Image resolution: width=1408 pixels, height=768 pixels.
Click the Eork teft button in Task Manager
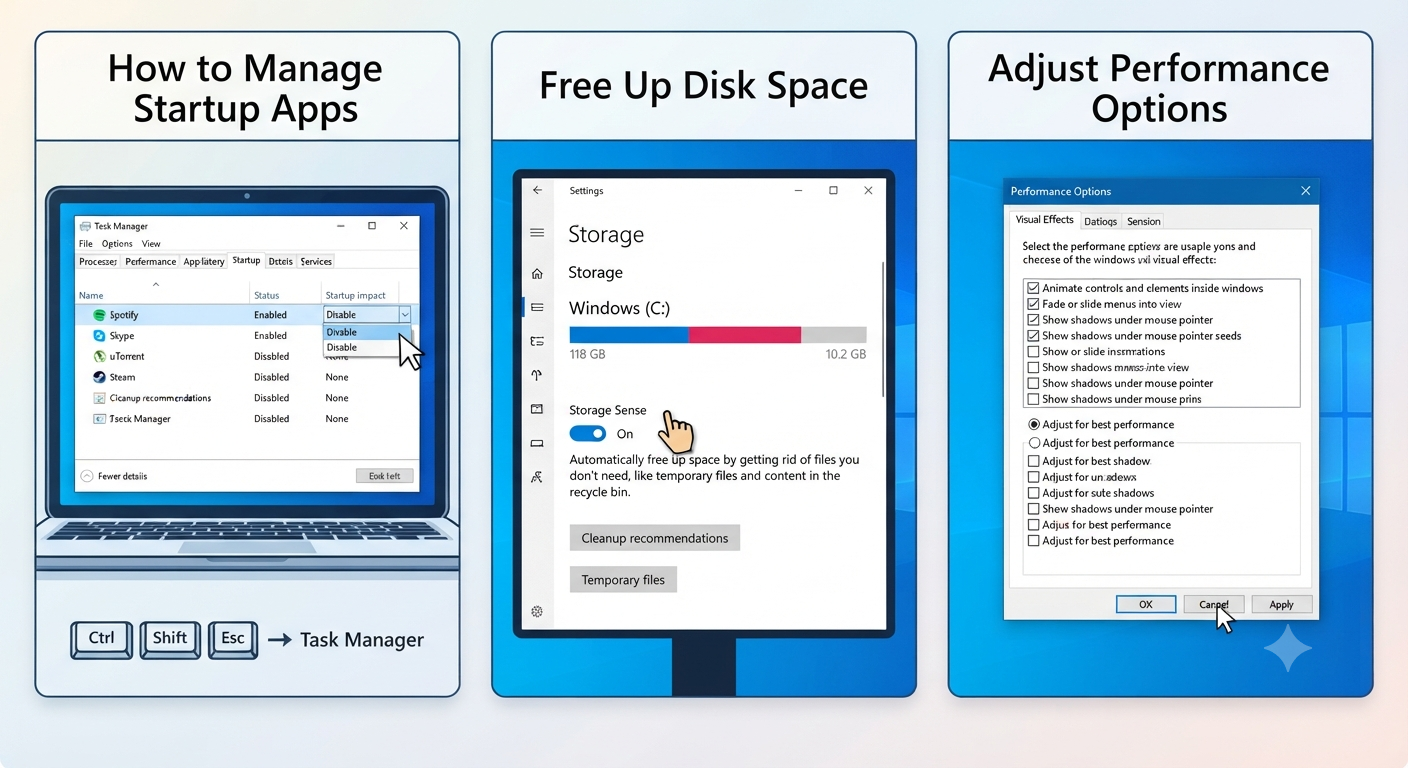pos(385,476)
